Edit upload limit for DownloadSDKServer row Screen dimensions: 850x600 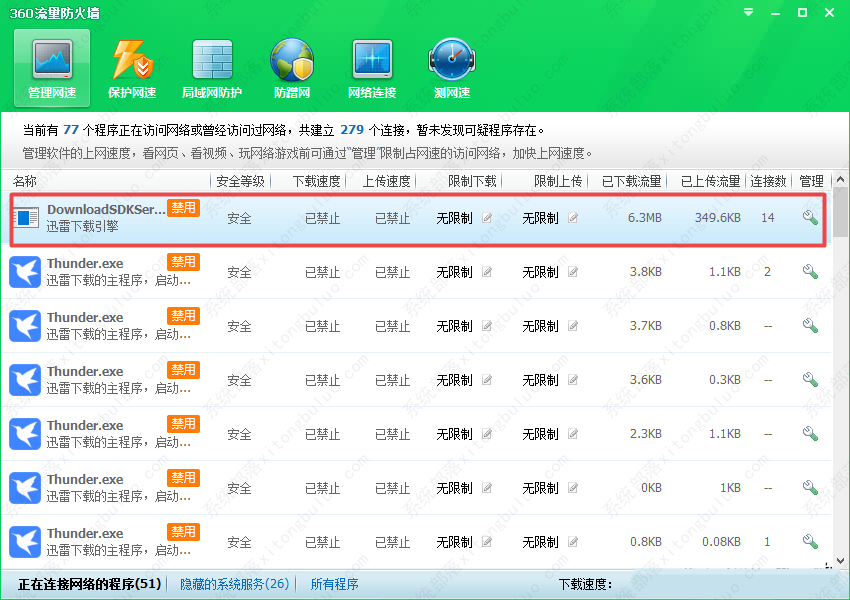coord(572,218)
